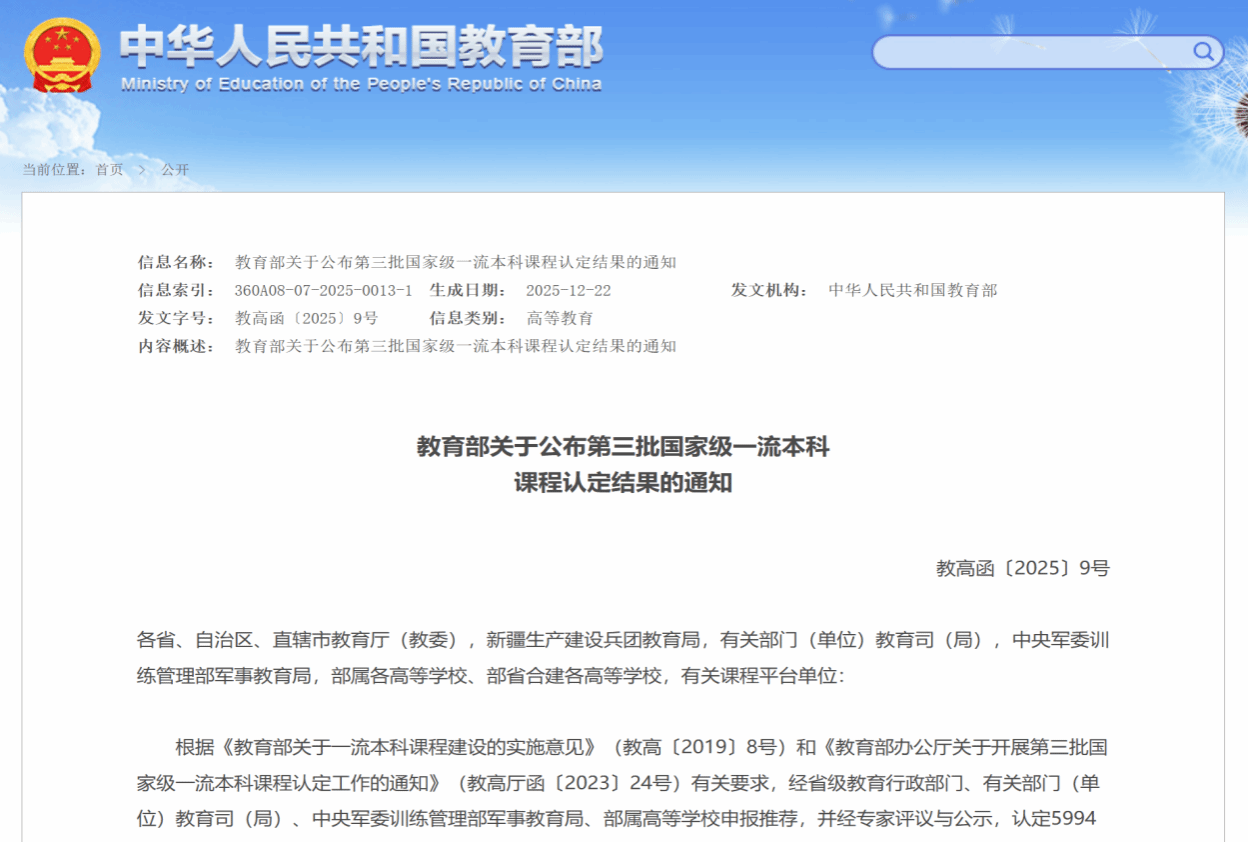Focus the search input box in header
The image size is (1248, 842).
point(1030,52)
